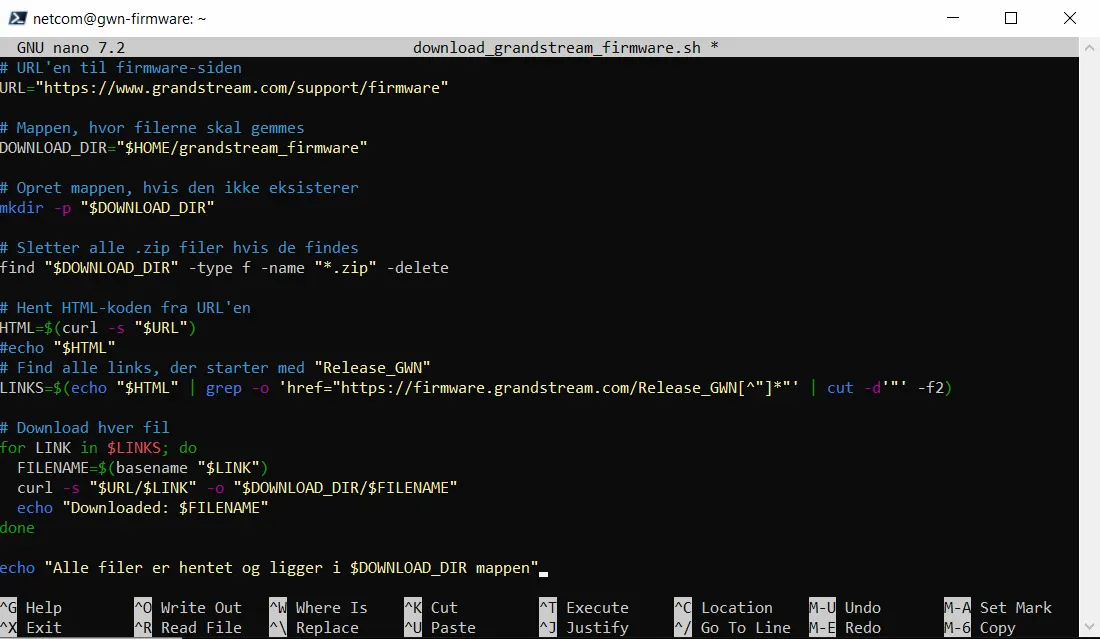
Task: Click comment '# Download hver fil'
Action: click(85, 428)
